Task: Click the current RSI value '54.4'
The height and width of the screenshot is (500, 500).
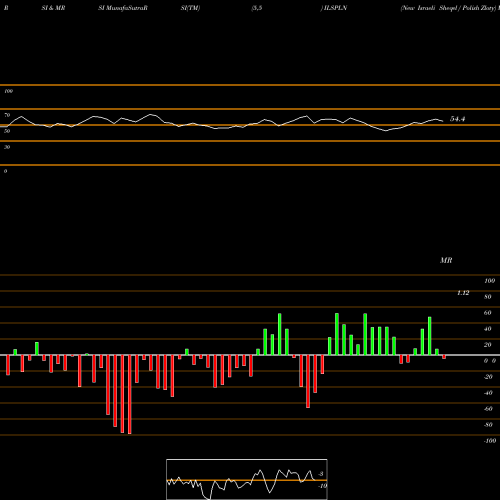Action: point(458,119)
